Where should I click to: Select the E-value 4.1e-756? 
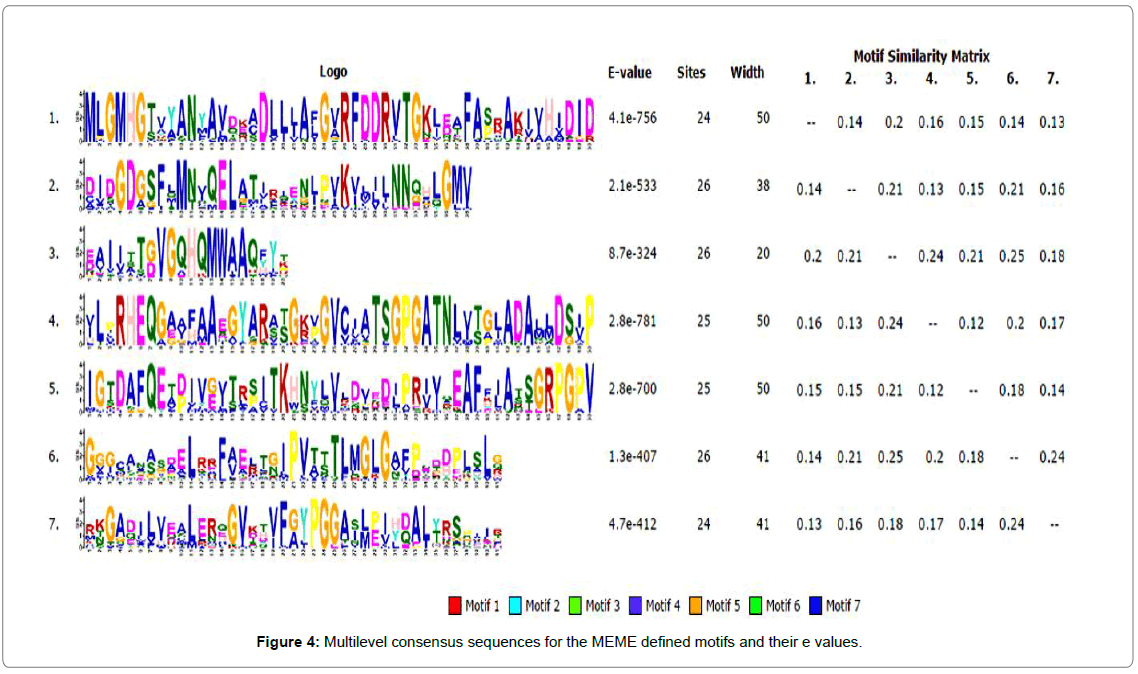coord(633,119)
